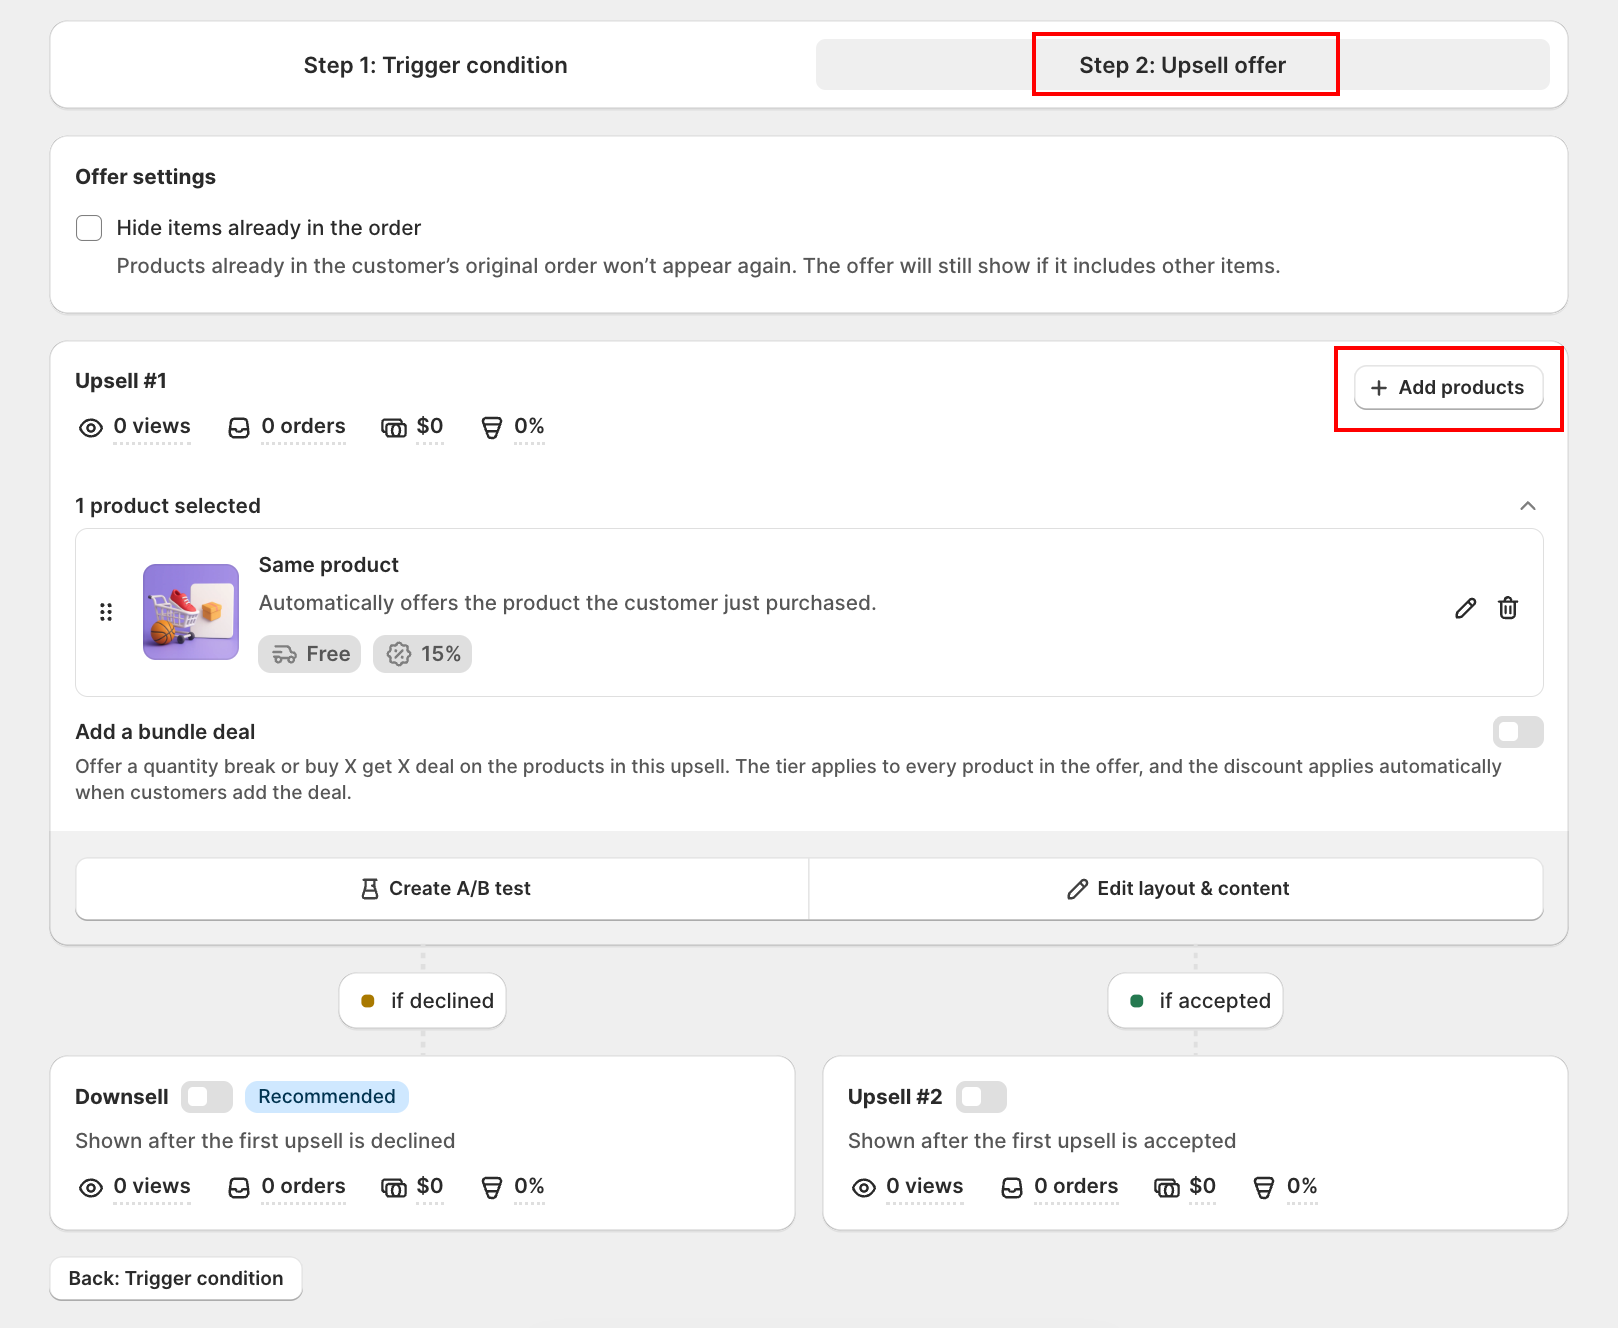Select the Step 2: Upsell offer tab

(1182, 65)
